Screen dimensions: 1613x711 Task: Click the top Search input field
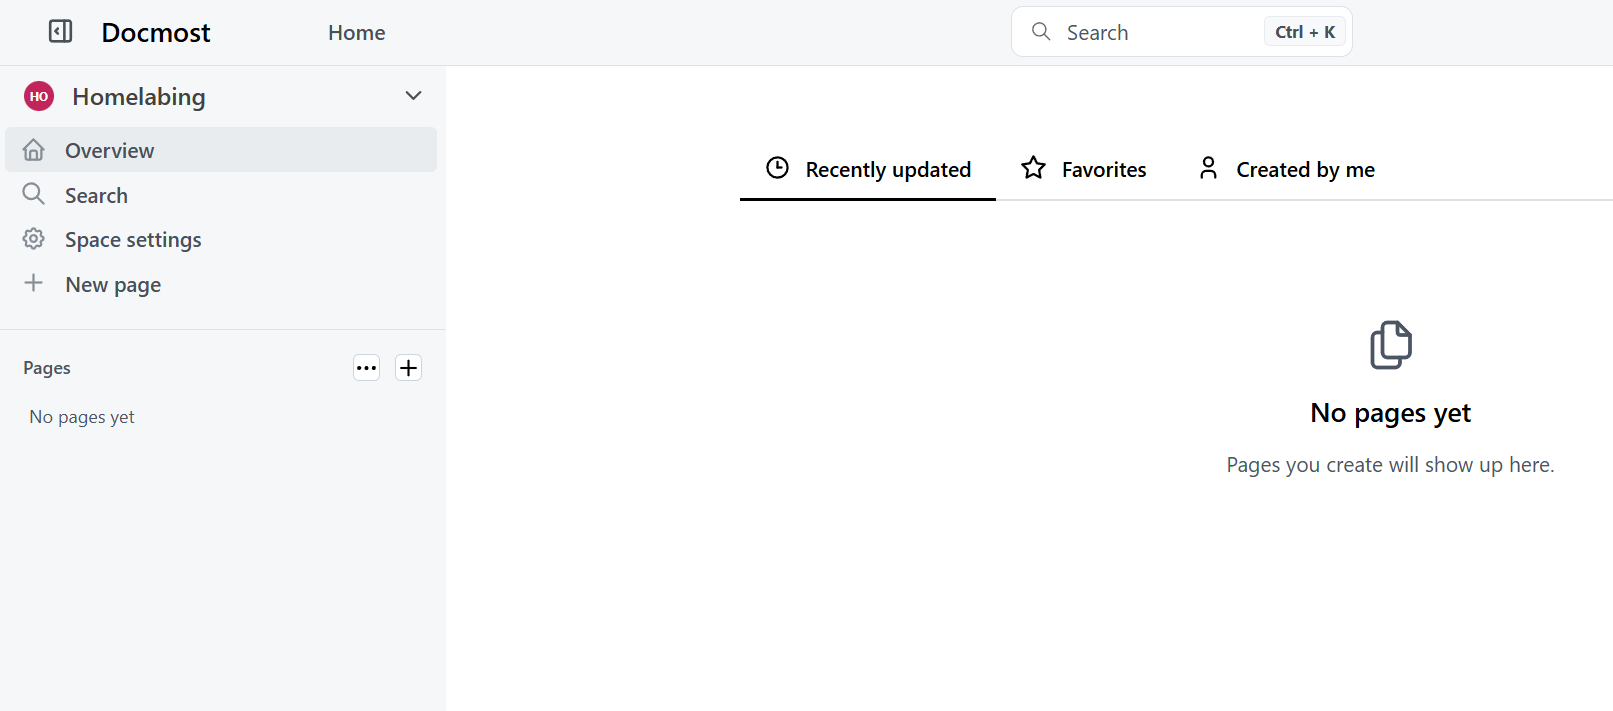[1182, 32]
